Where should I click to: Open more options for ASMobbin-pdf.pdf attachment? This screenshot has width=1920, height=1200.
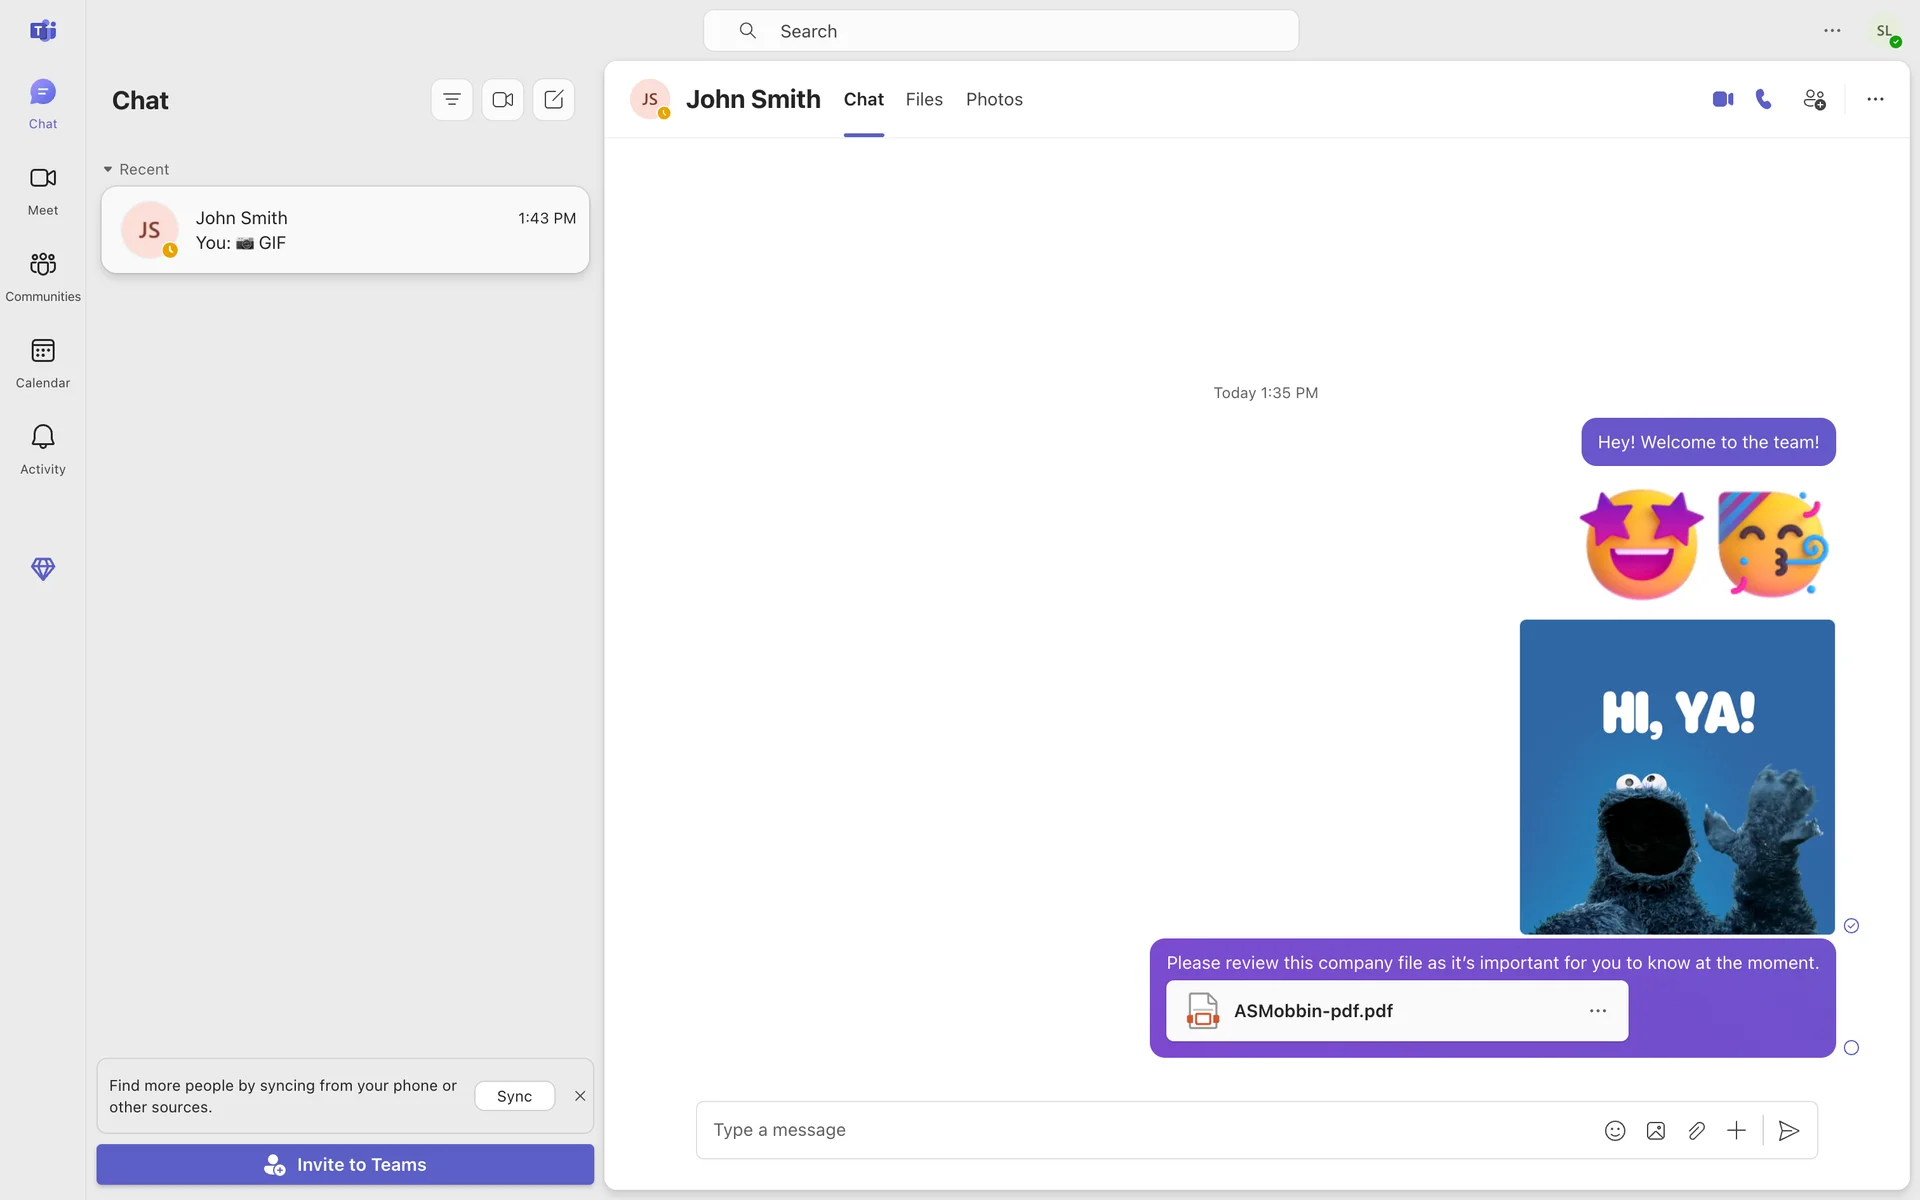(x=1598, y=1011)
